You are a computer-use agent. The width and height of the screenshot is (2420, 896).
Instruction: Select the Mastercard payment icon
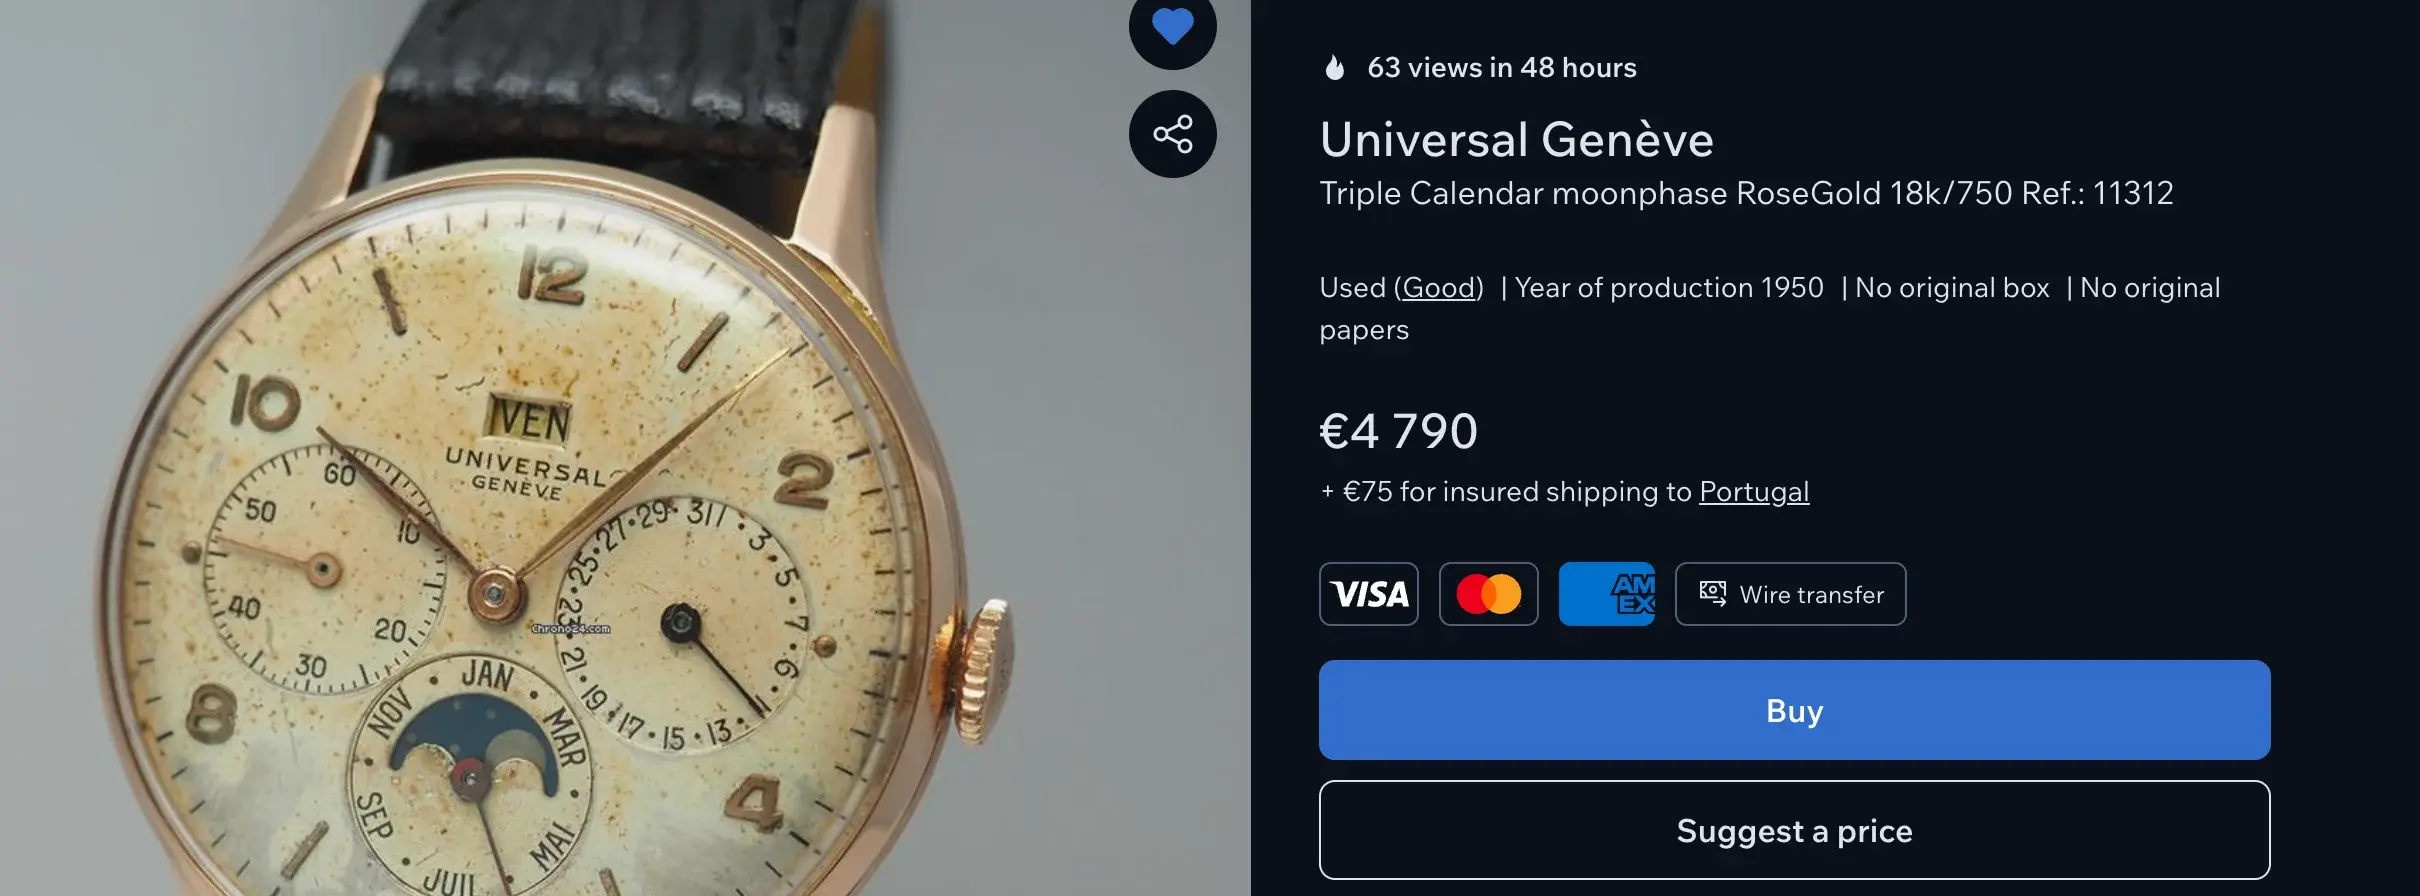(1488, 594)
